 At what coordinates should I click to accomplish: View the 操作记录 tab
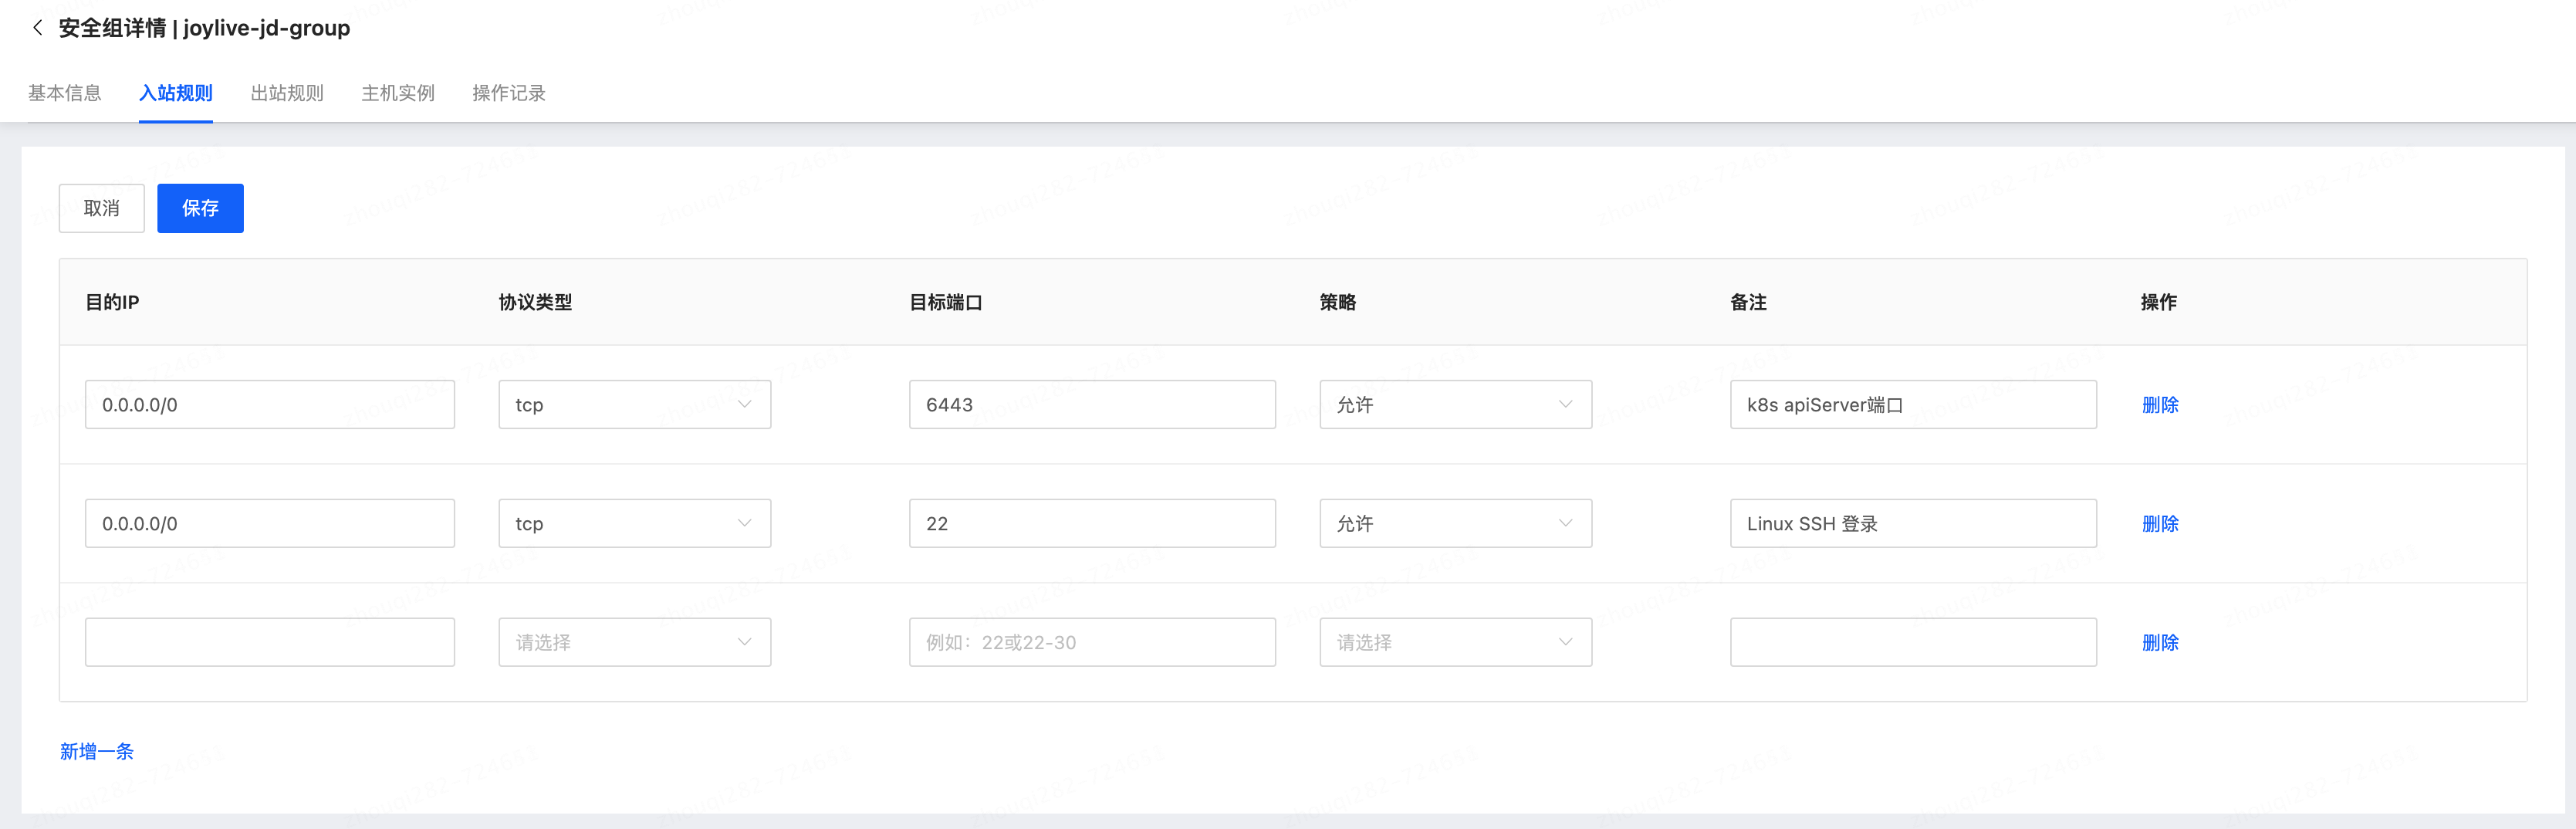509,93
